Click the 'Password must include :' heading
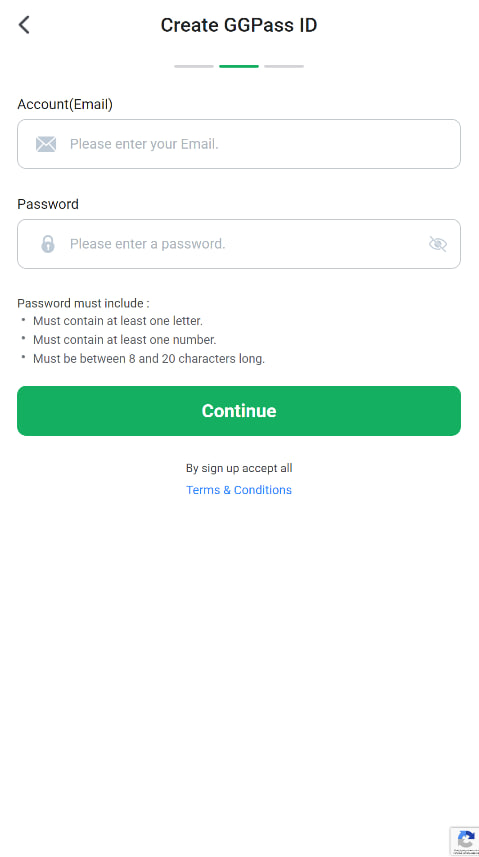 click(83, 303)
